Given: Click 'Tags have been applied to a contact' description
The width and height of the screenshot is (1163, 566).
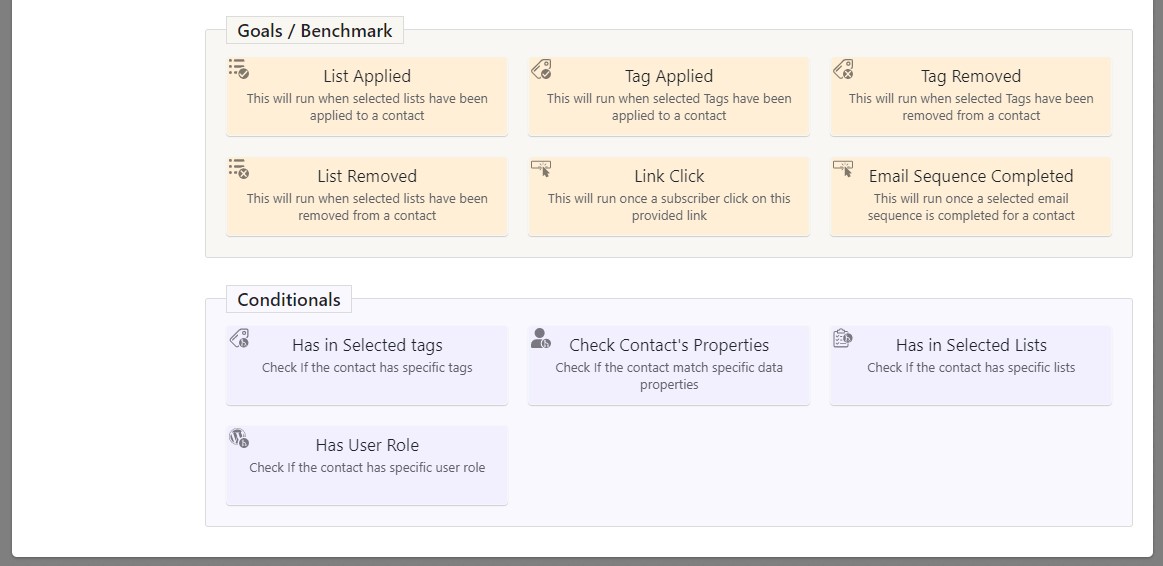Looking at the screenshot, I should [x=669, y=107].
